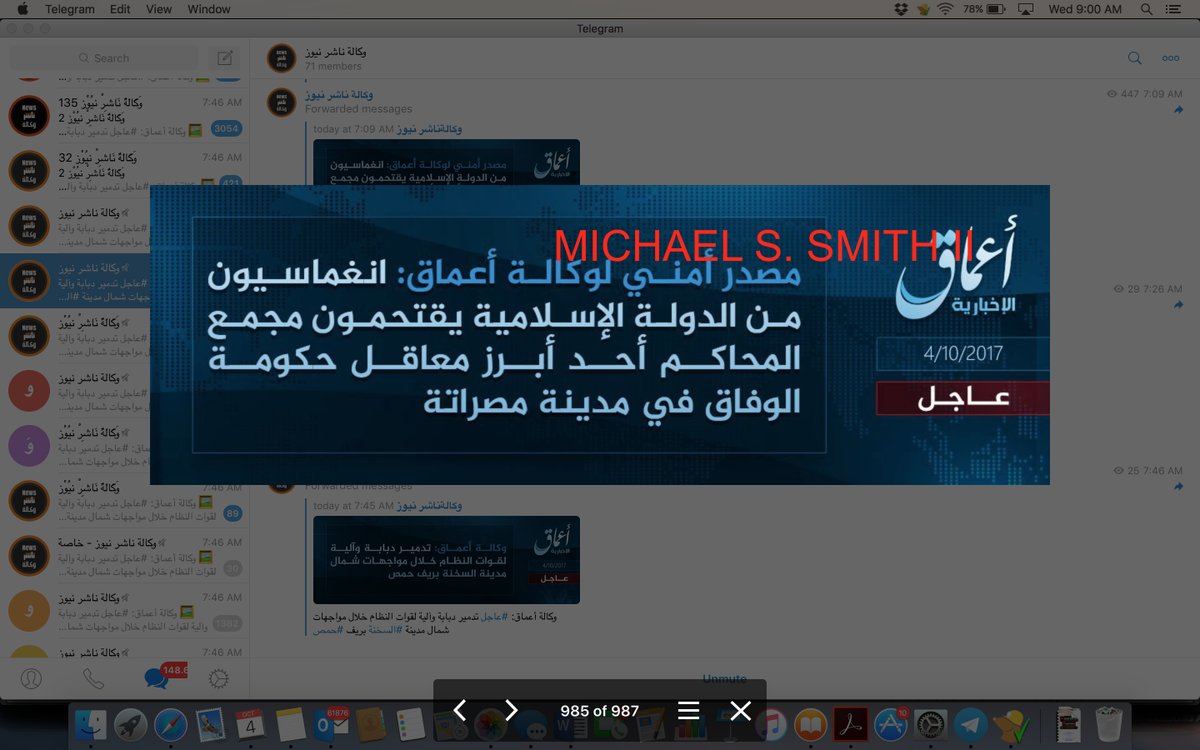Close the image viewer with the X
Image resolution: width=1200 pixels, height=750 pixels.
[740, 711]
